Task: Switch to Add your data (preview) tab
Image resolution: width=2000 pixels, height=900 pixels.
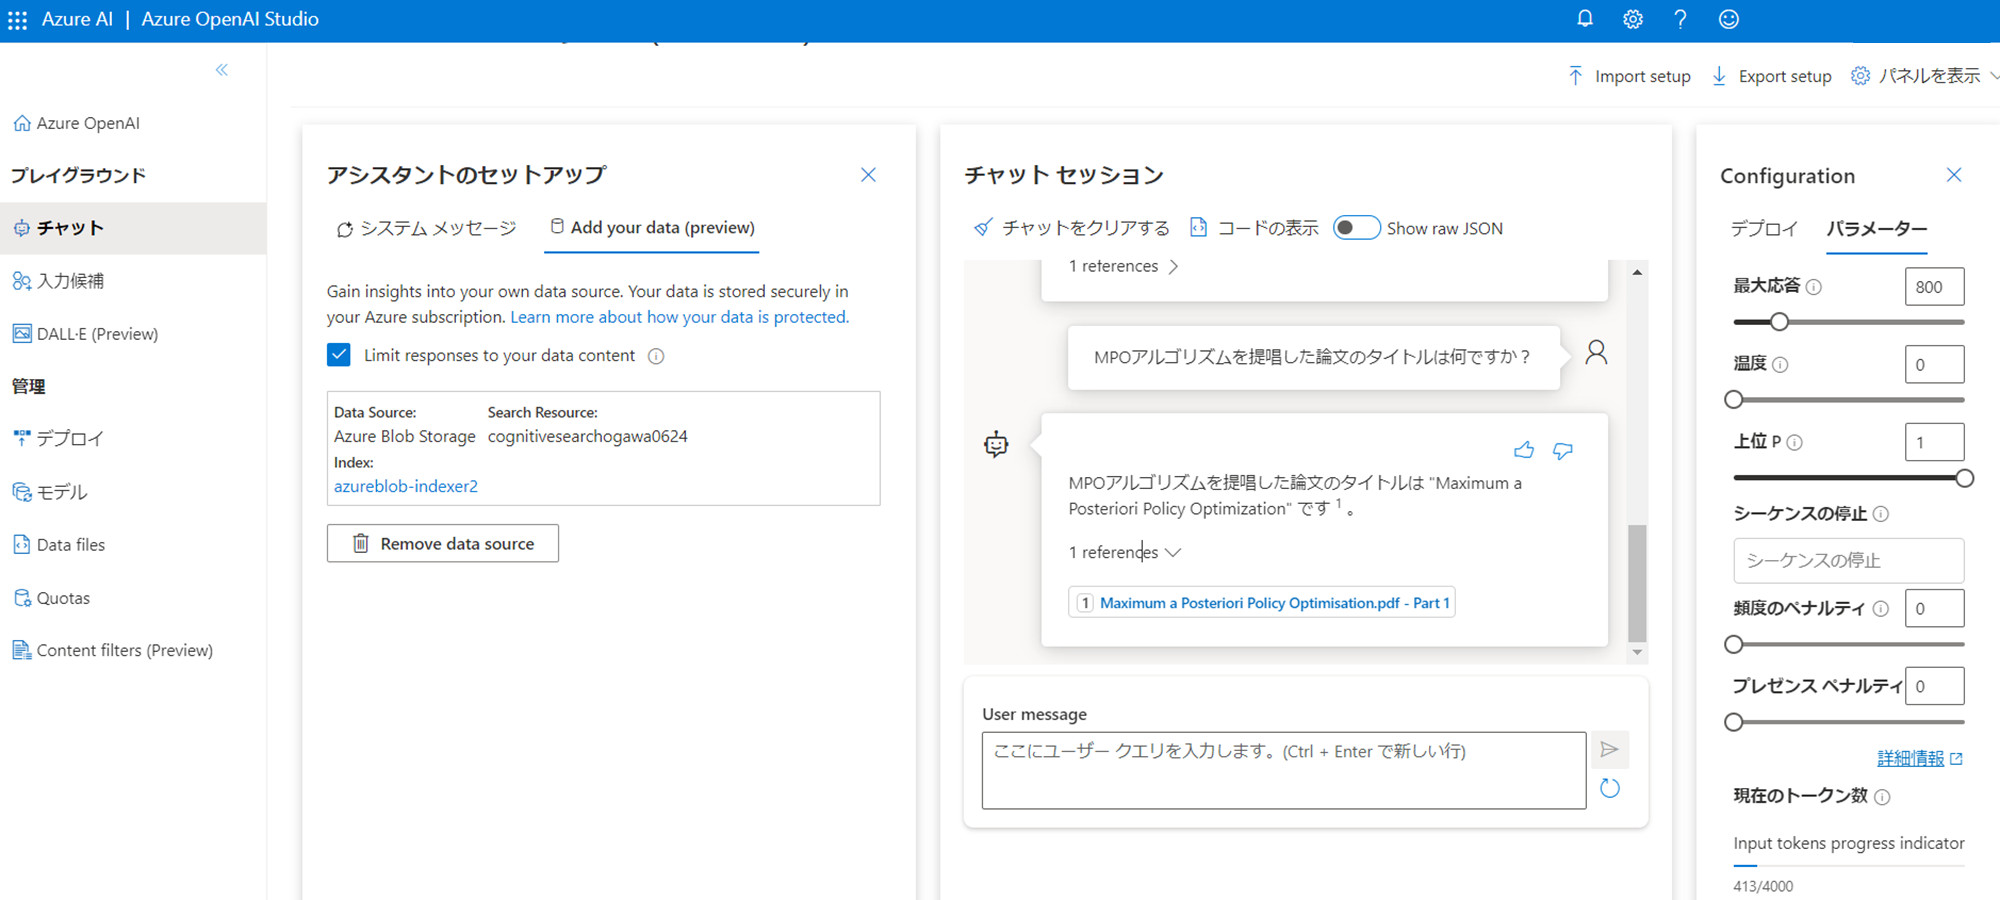Action: tap(652, 228)
